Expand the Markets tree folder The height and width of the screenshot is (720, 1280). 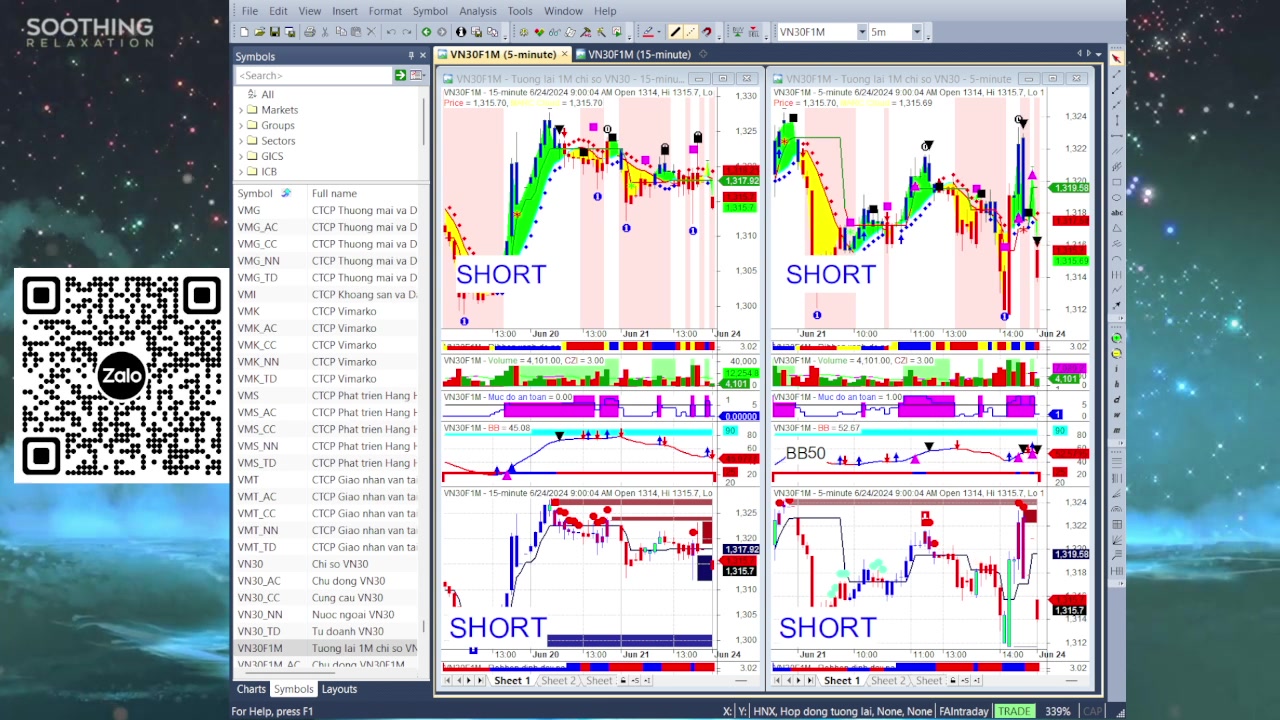pos(241,110)
